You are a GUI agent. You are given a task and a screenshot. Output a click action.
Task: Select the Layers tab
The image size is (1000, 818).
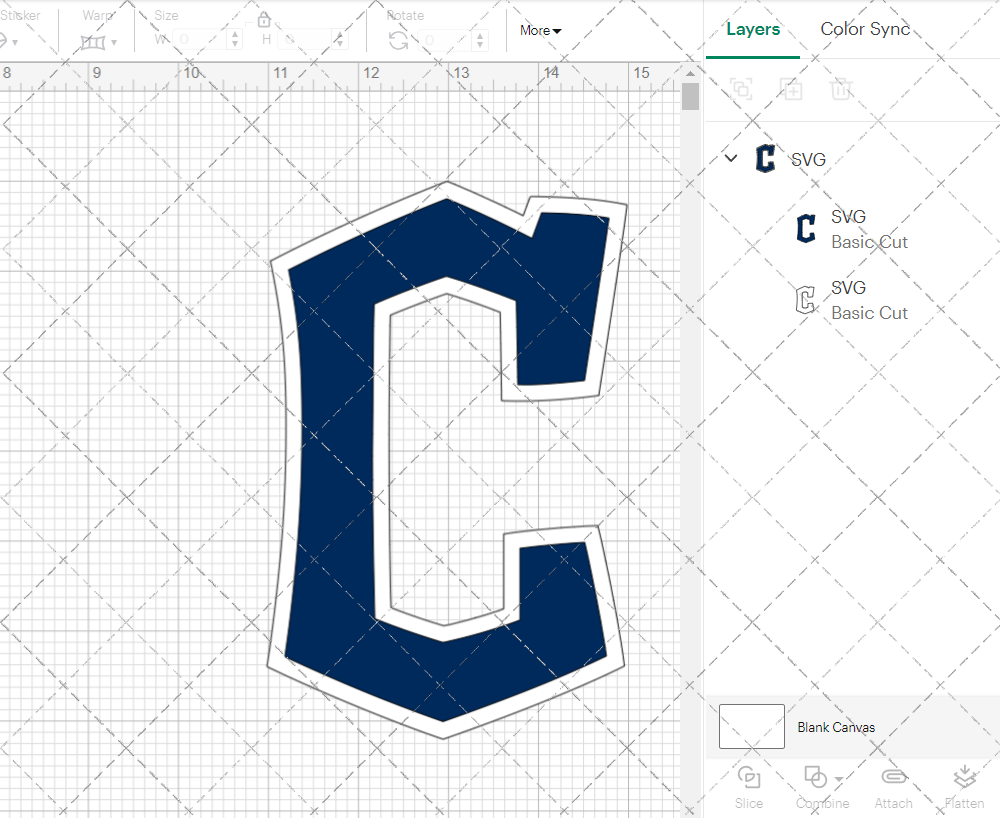[x=753, y=29]
